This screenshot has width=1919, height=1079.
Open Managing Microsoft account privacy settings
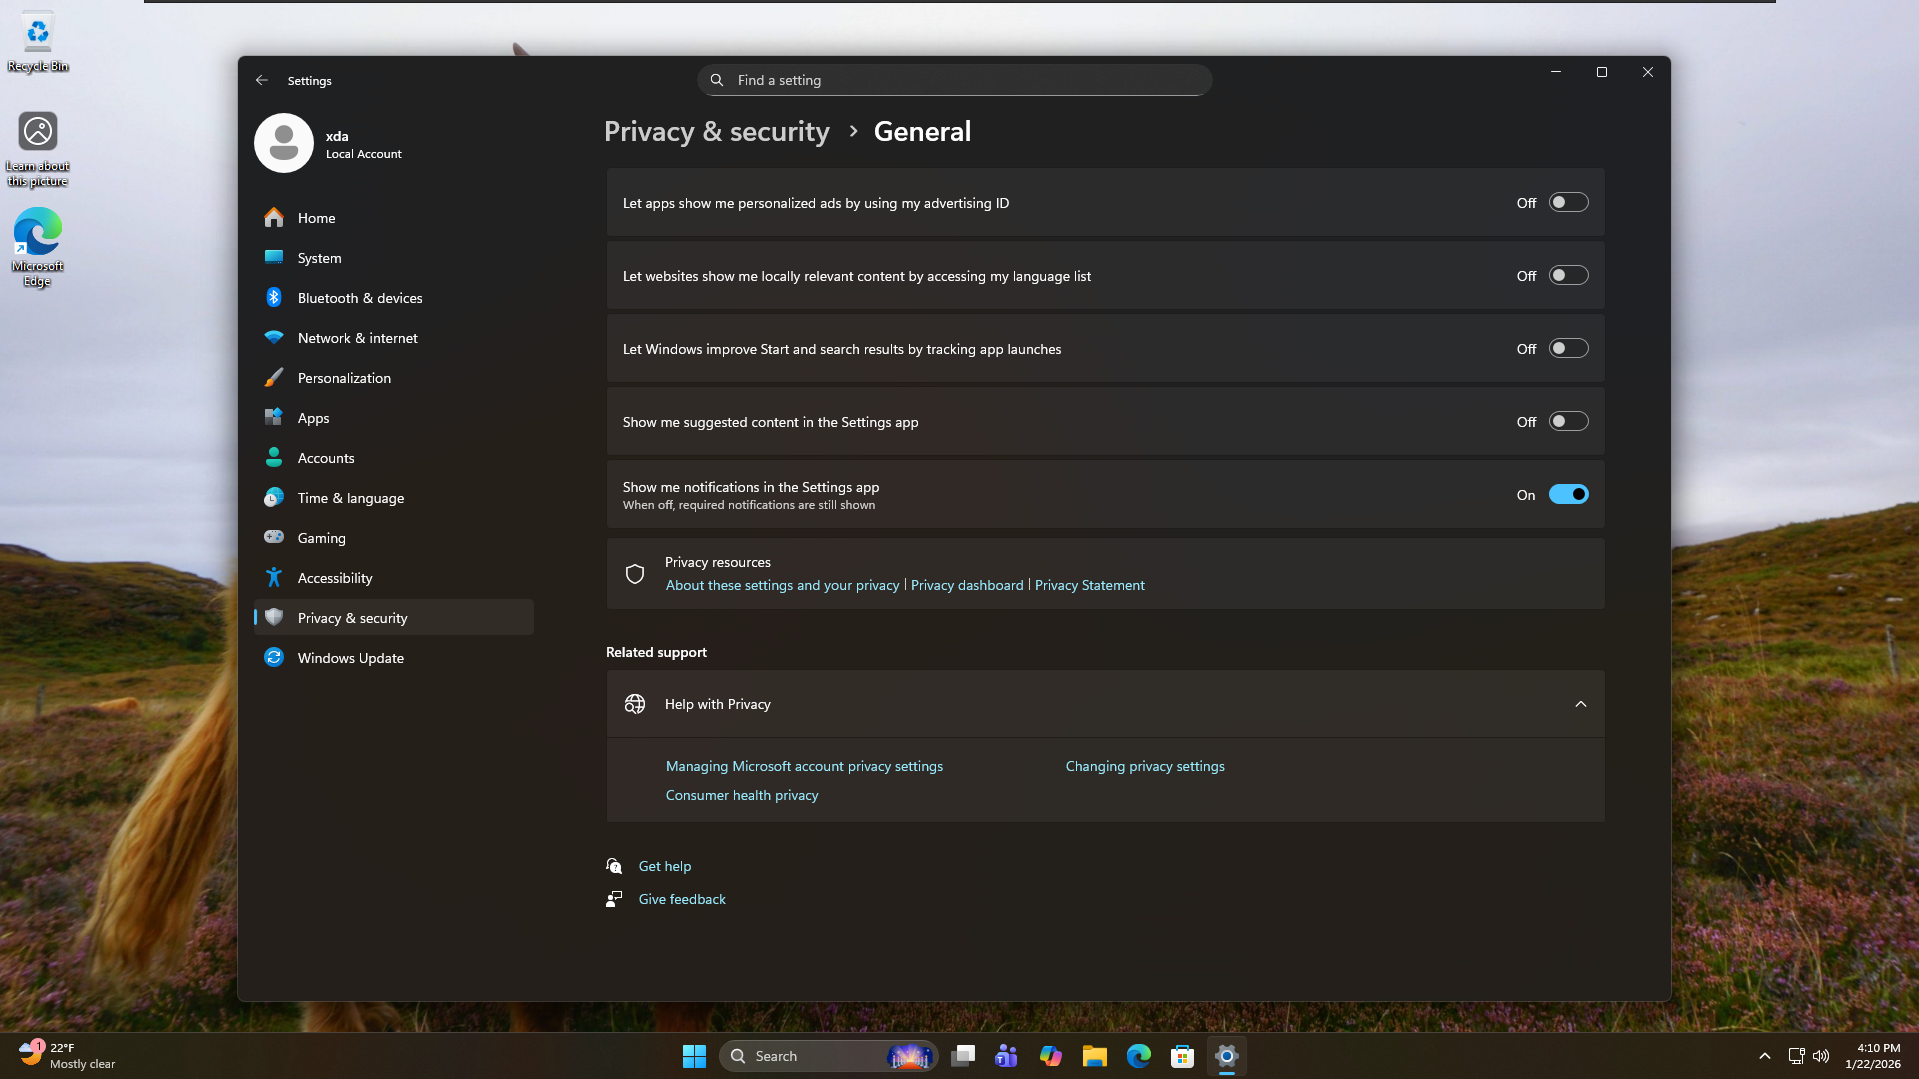click(804, 767)
